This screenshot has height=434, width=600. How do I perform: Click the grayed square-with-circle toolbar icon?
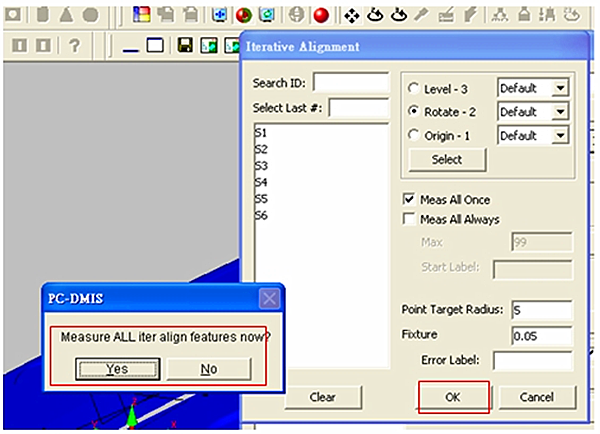[13, 15]
